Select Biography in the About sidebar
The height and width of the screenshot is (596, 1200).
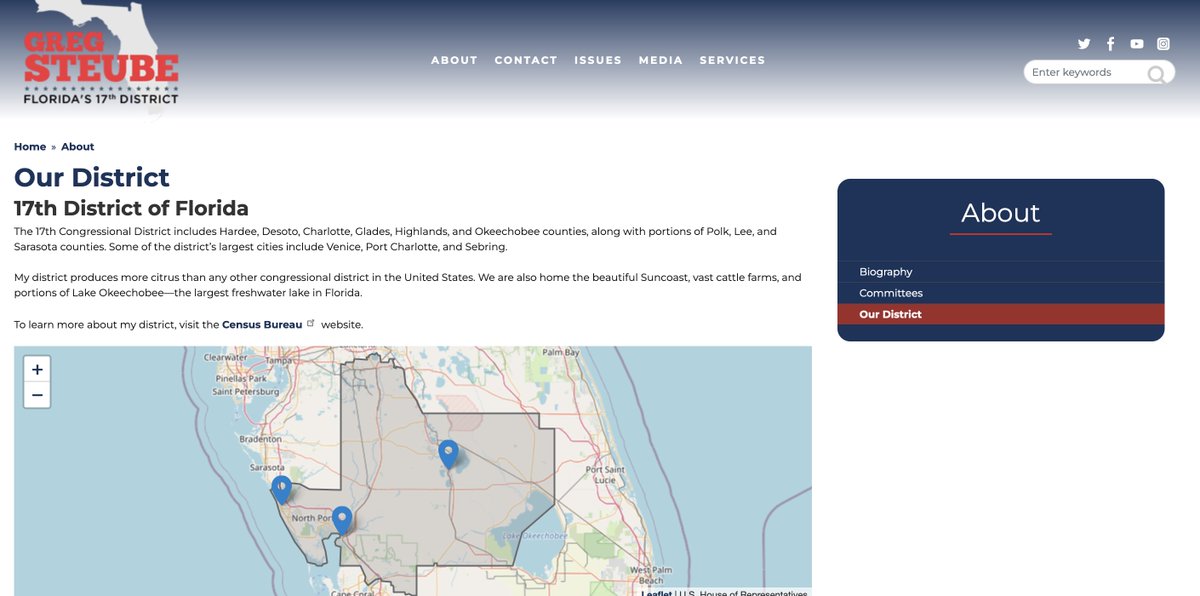(x=1001, y=272)
